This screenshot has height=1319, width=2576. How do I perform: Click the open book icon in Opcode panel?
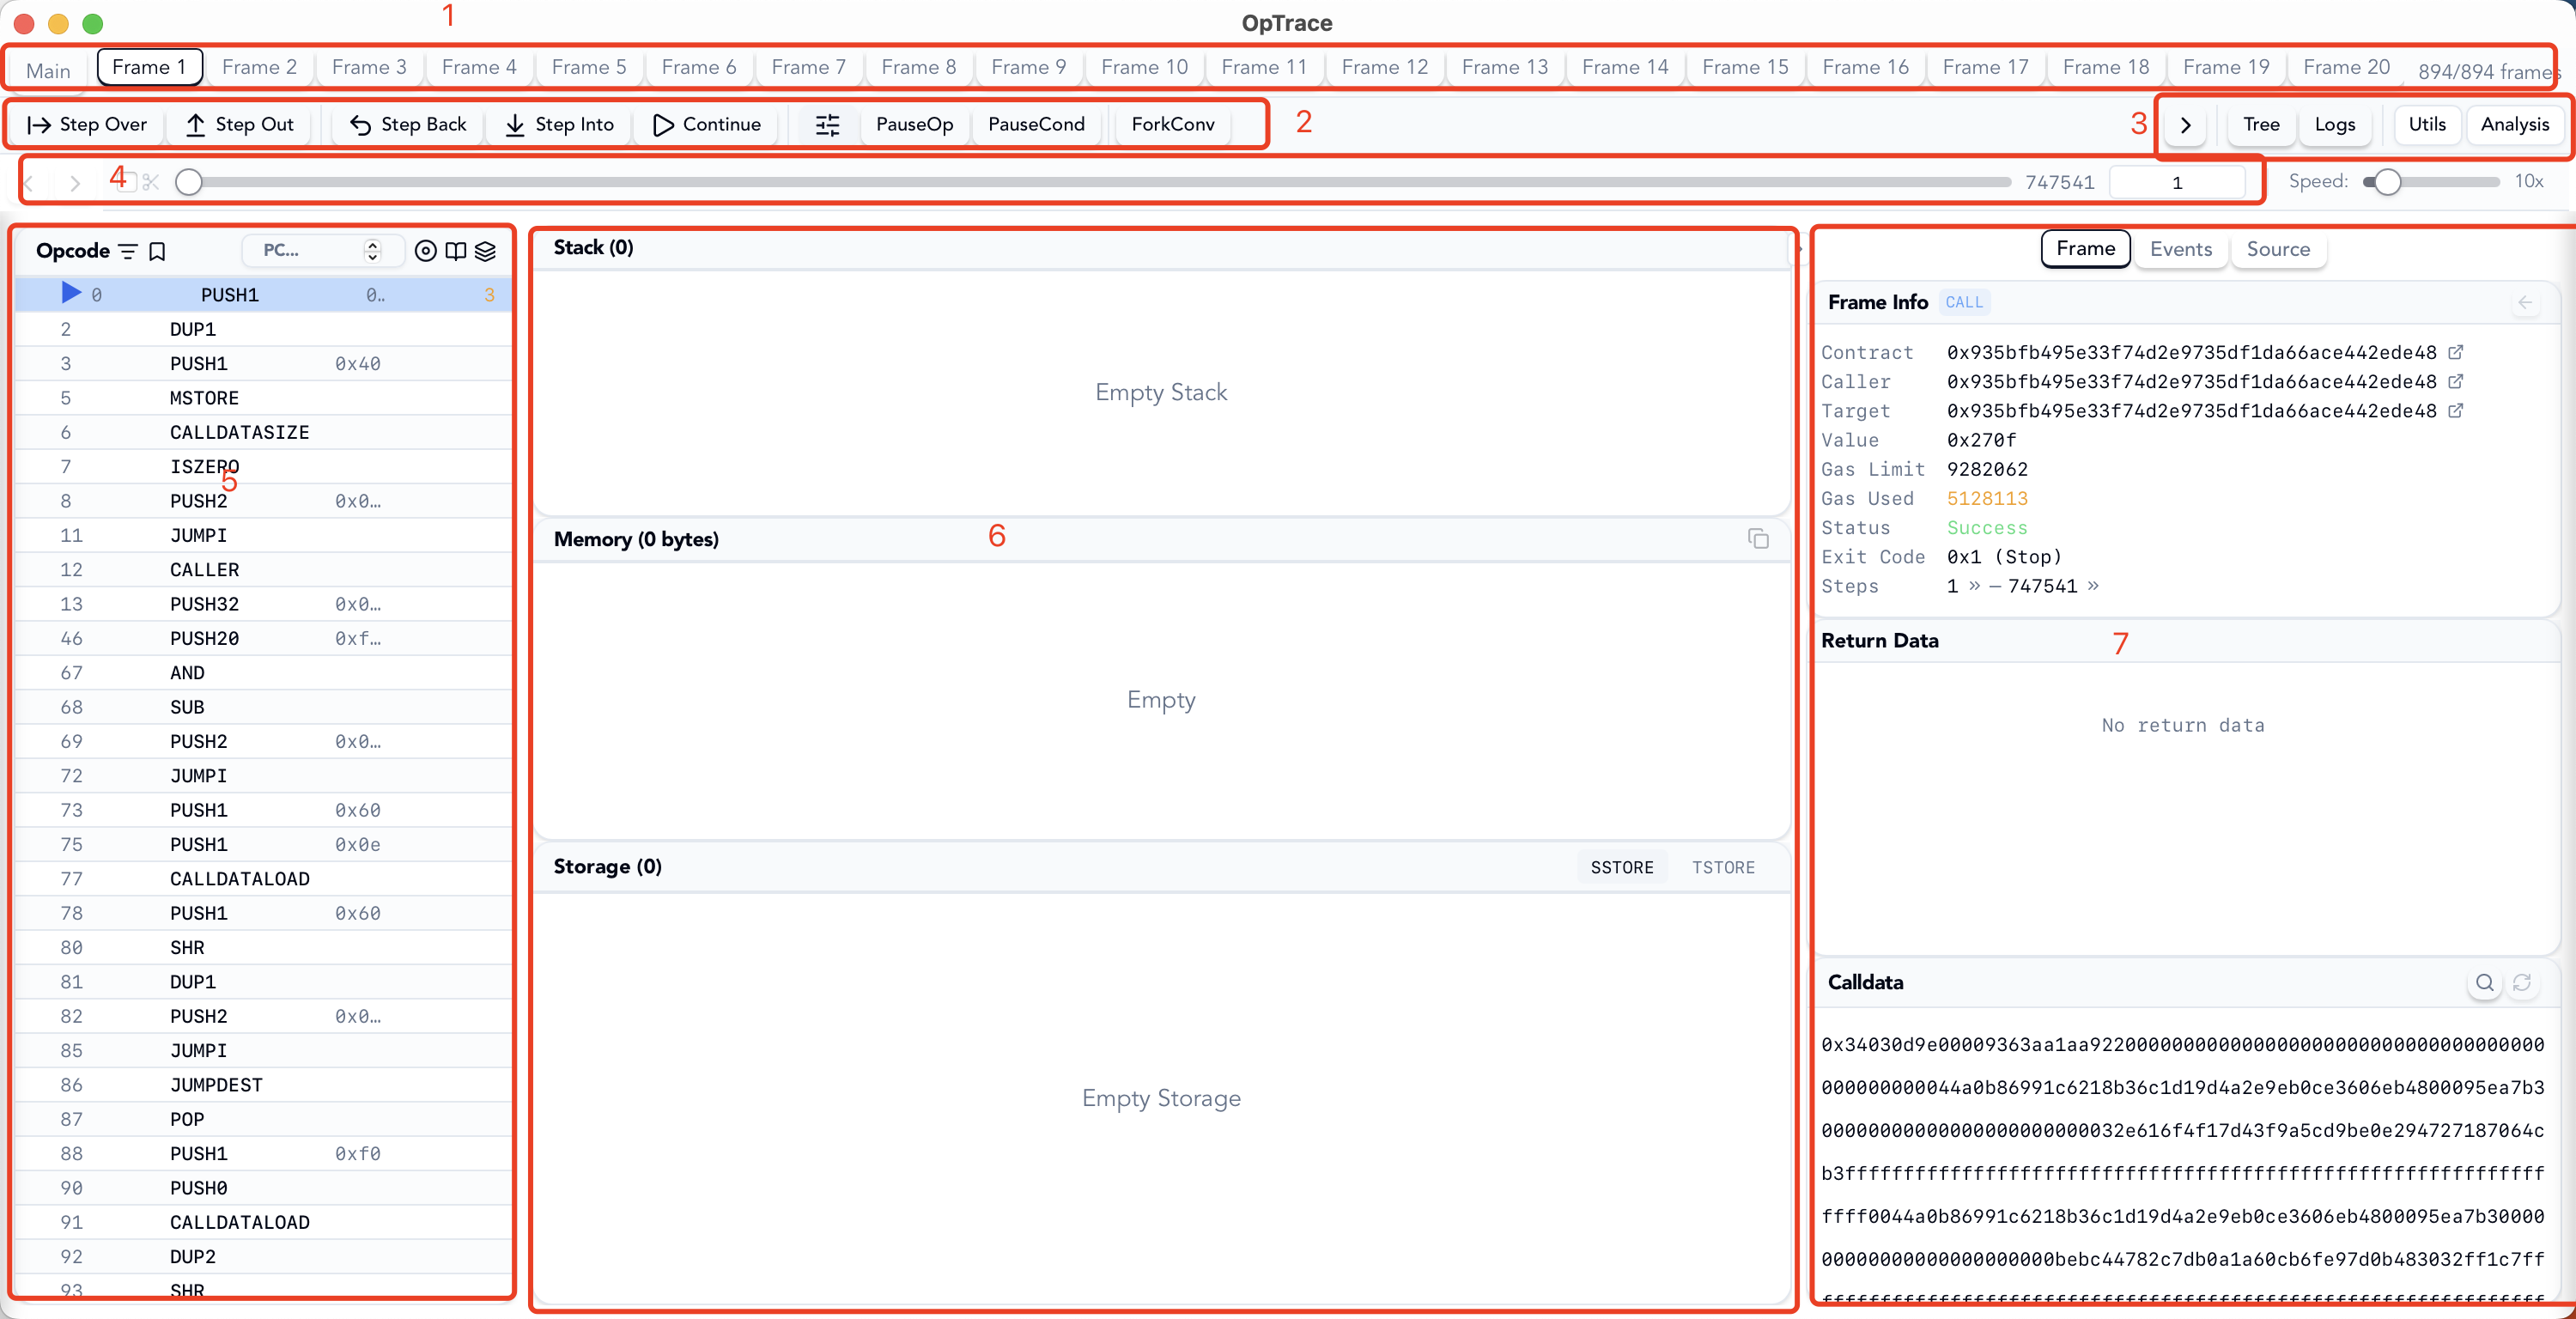coord(455,251)
